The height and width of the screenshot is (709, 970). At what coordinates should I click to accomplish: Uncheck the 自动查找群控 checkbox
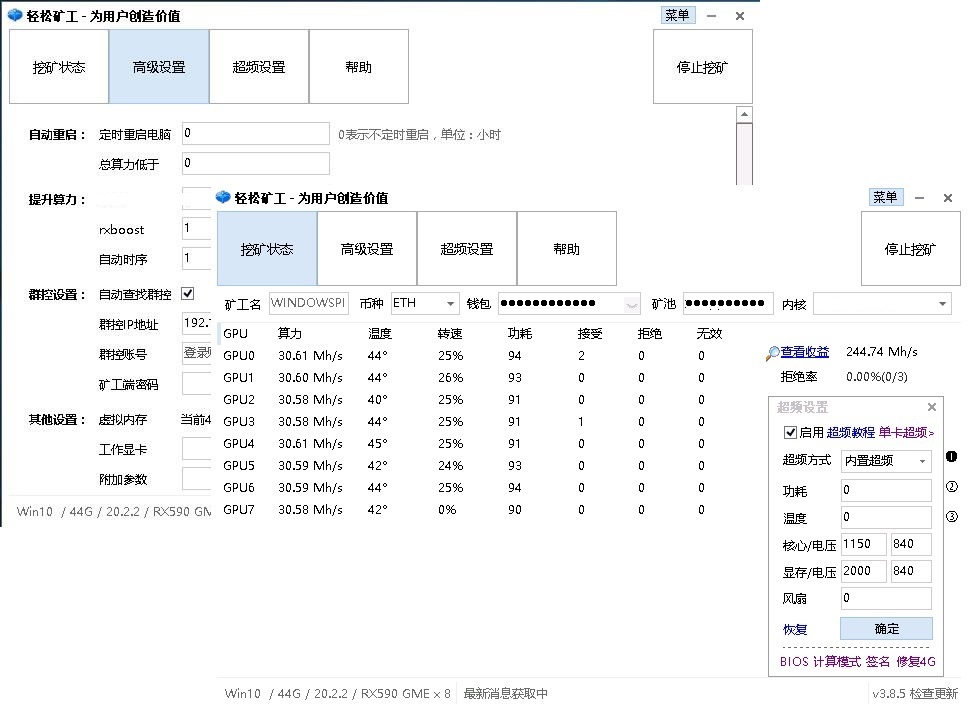[187, 294]
